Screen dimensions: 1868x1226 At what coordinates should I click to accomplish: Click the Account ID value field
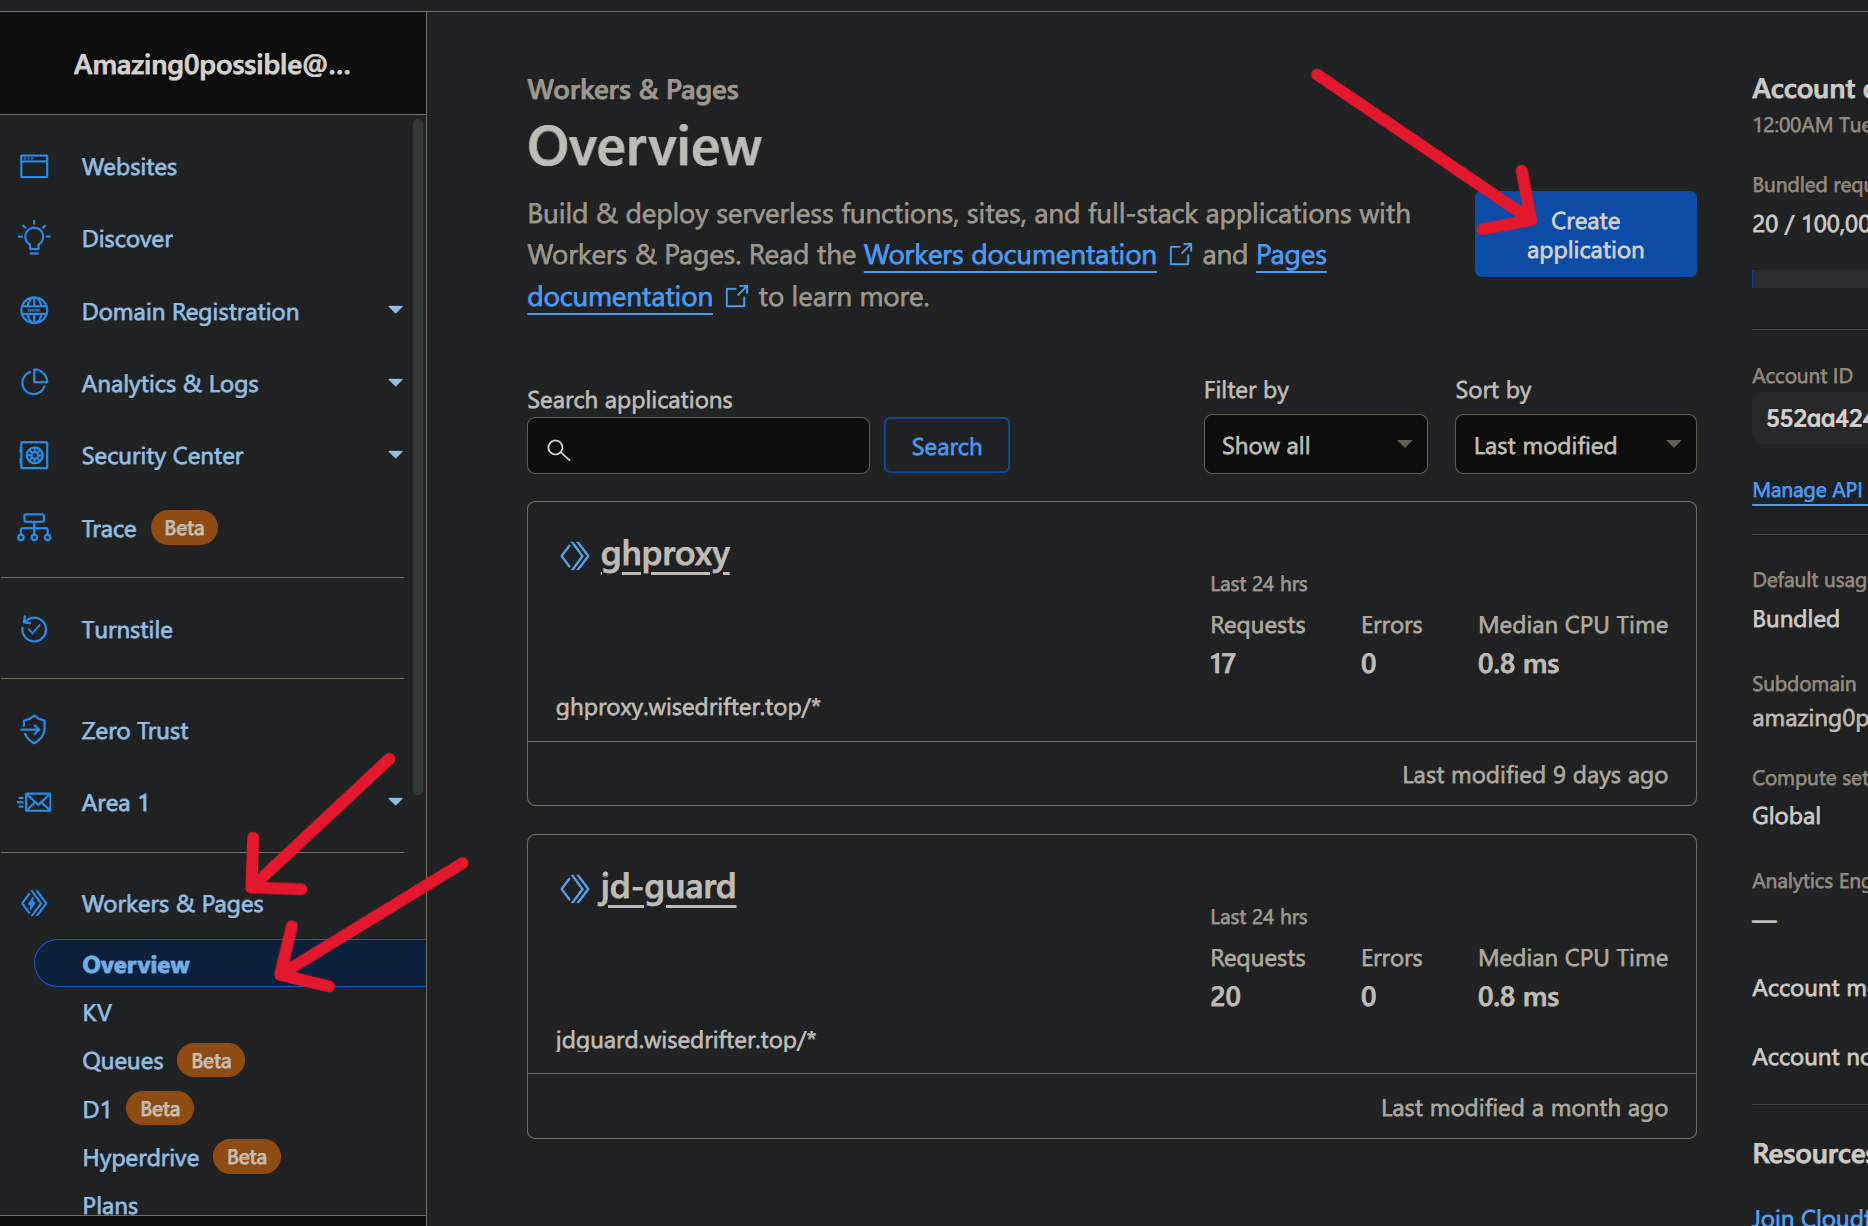(1811, 418)
